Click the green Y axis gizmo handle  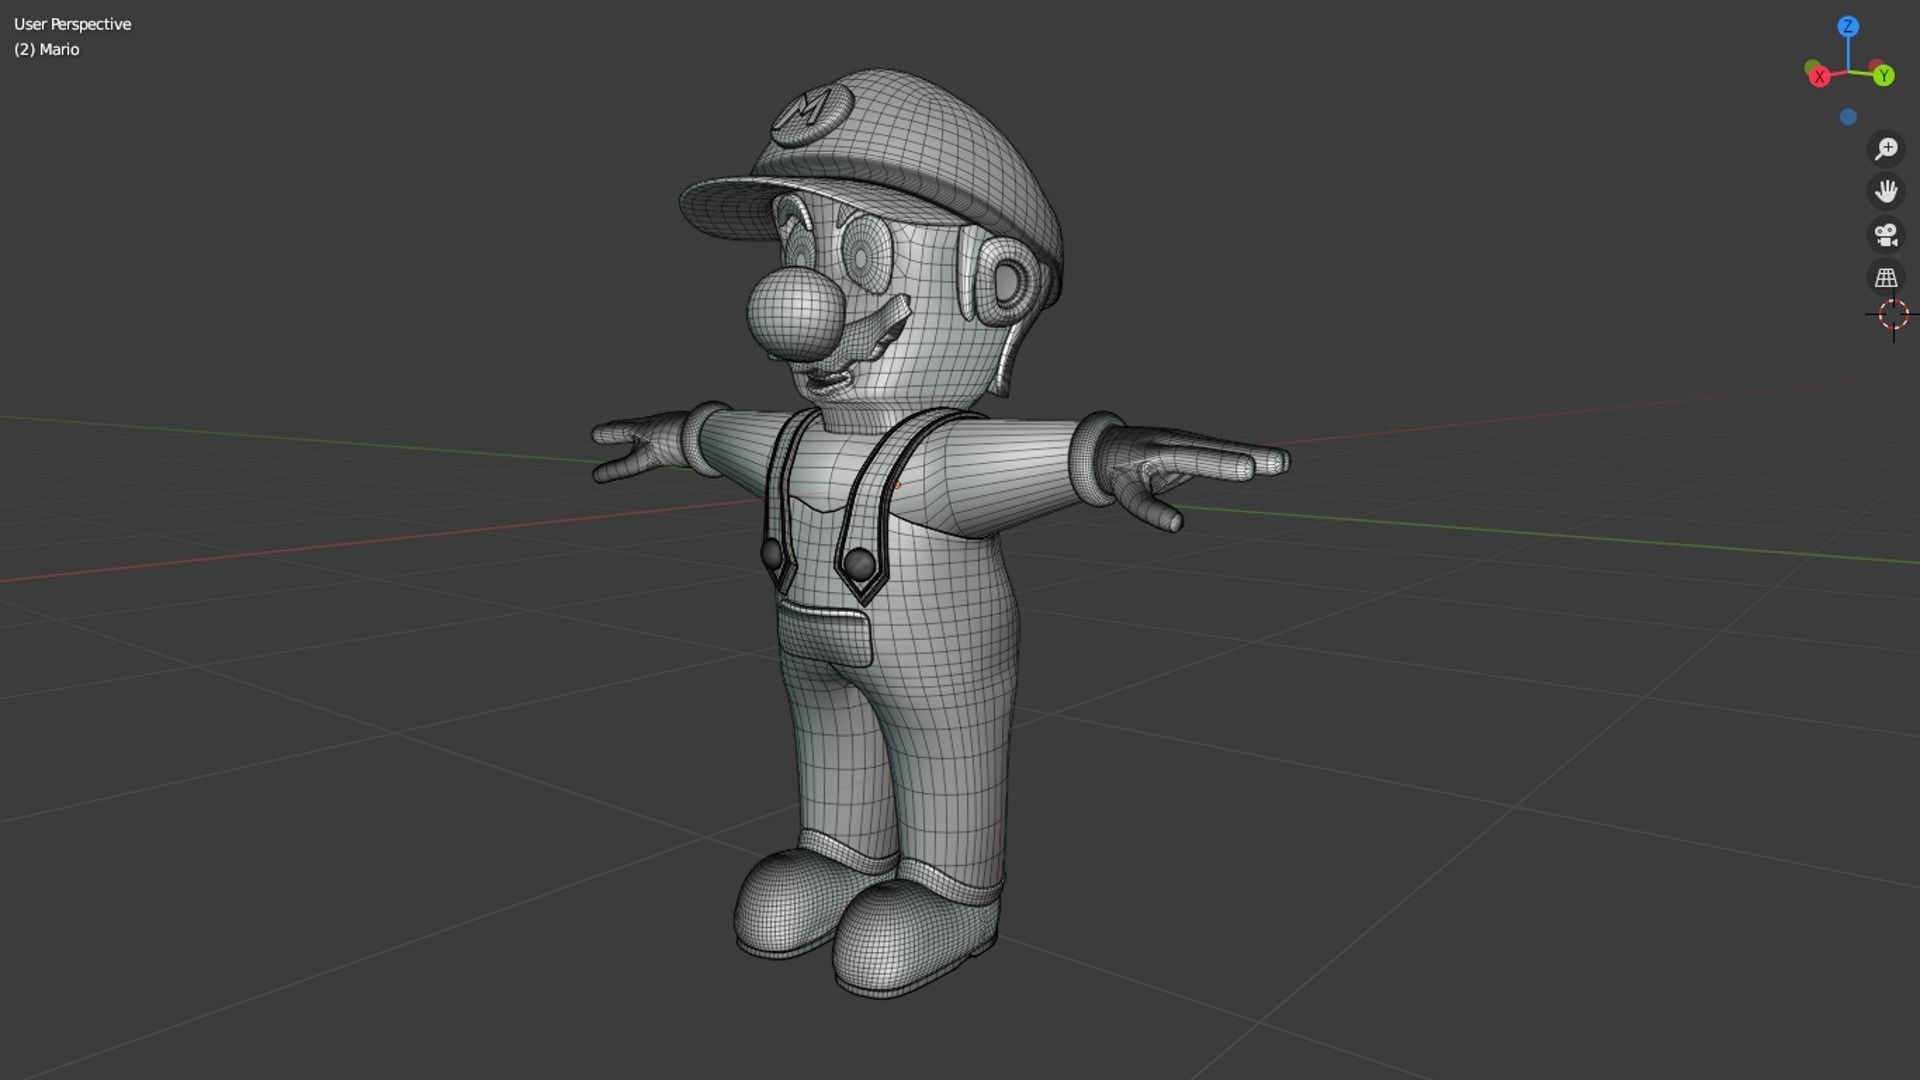(1884, 76)
